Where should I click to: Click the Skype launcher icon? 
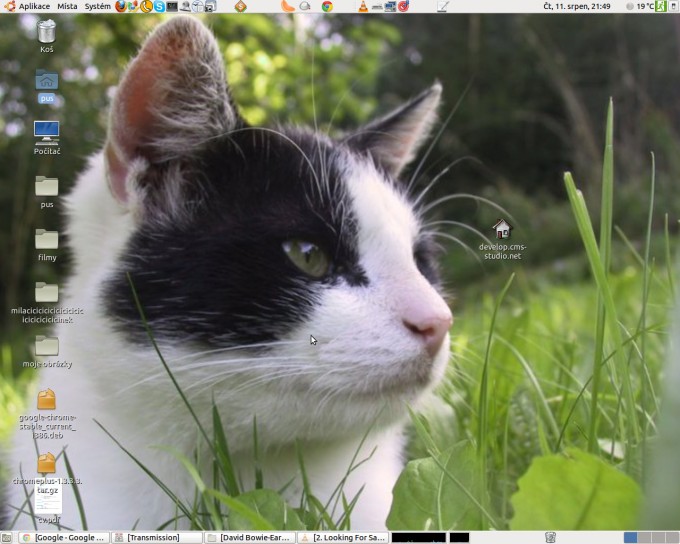[160, 6]
